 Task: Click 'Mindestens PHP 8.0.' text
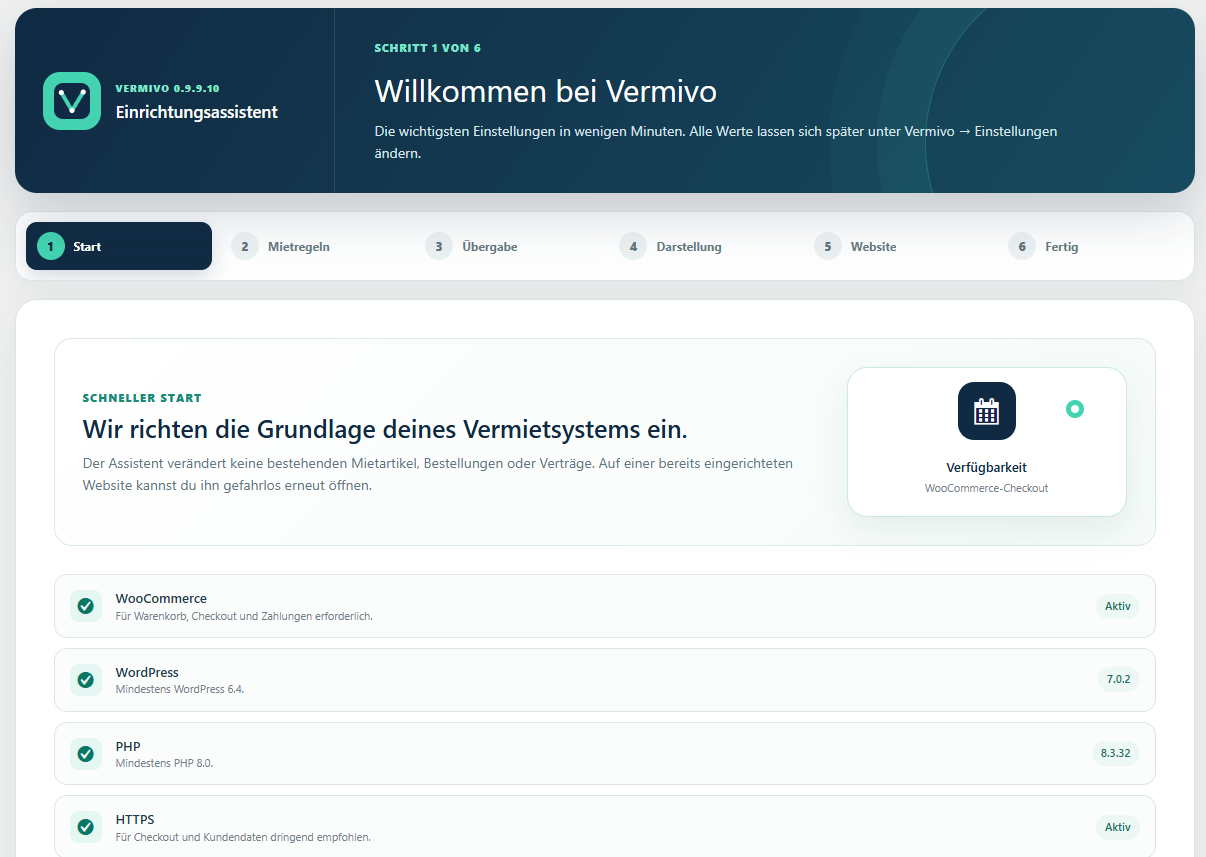click(x=165, y=764)
